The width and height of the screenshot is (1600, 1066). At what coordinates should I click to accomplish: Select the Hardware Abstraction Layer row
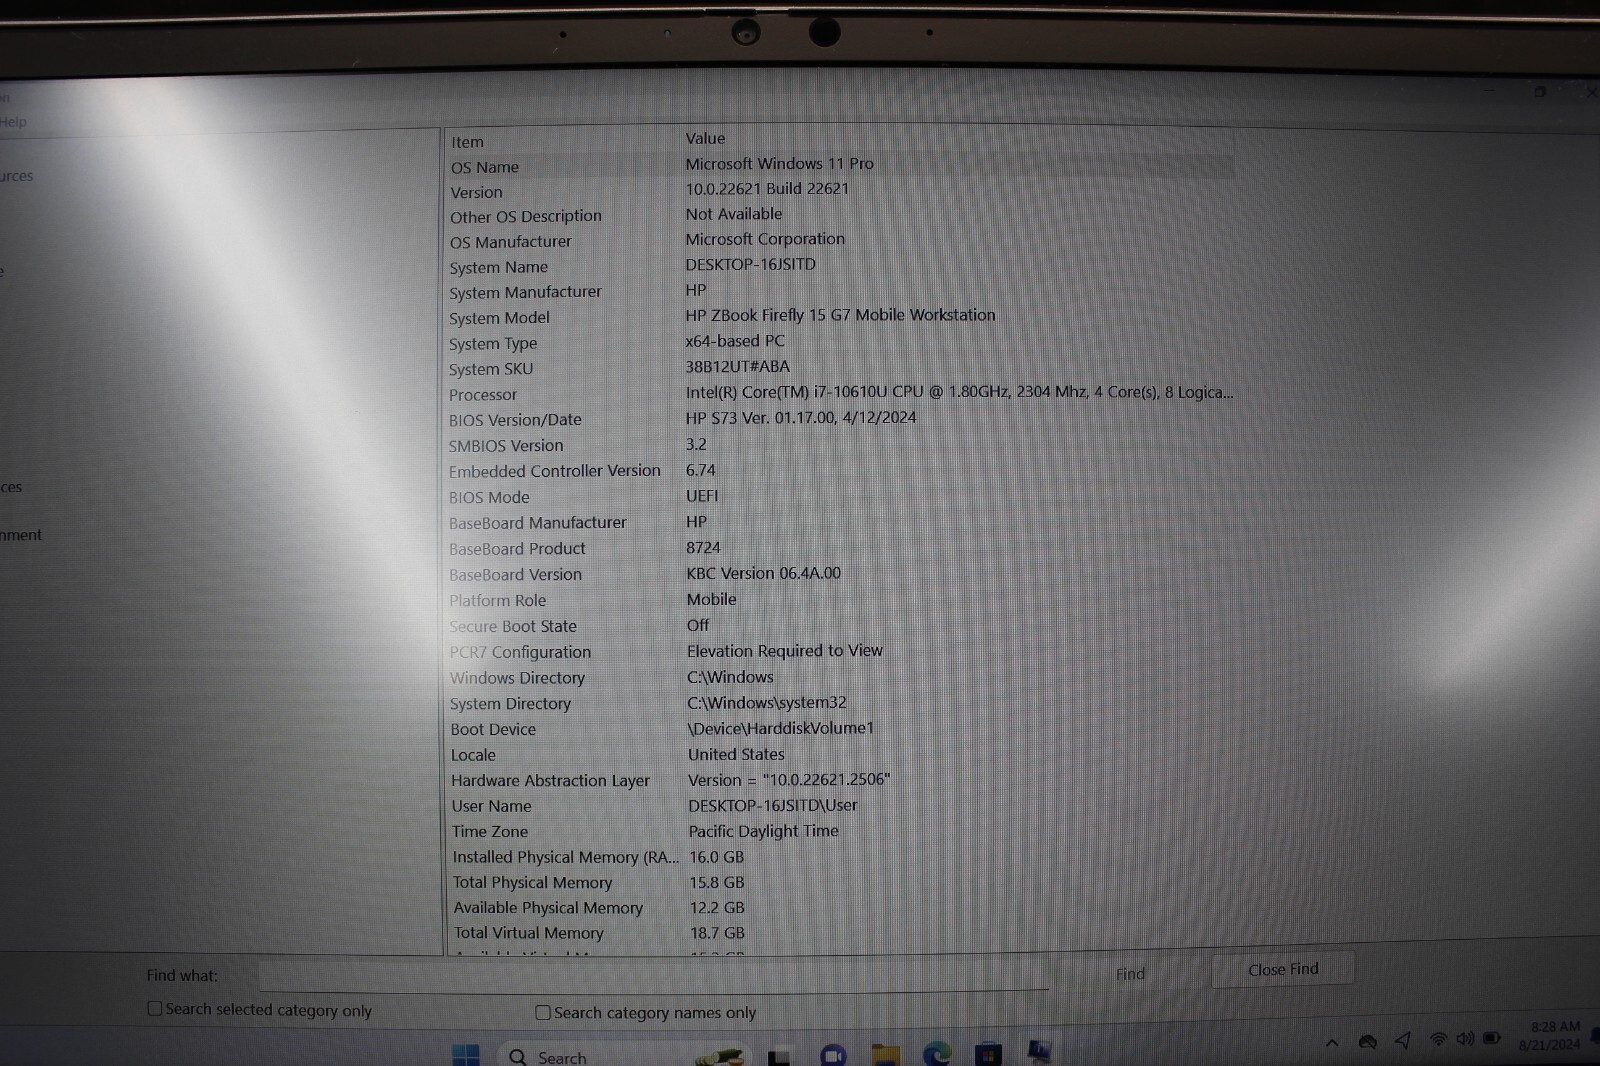(840, 781)
